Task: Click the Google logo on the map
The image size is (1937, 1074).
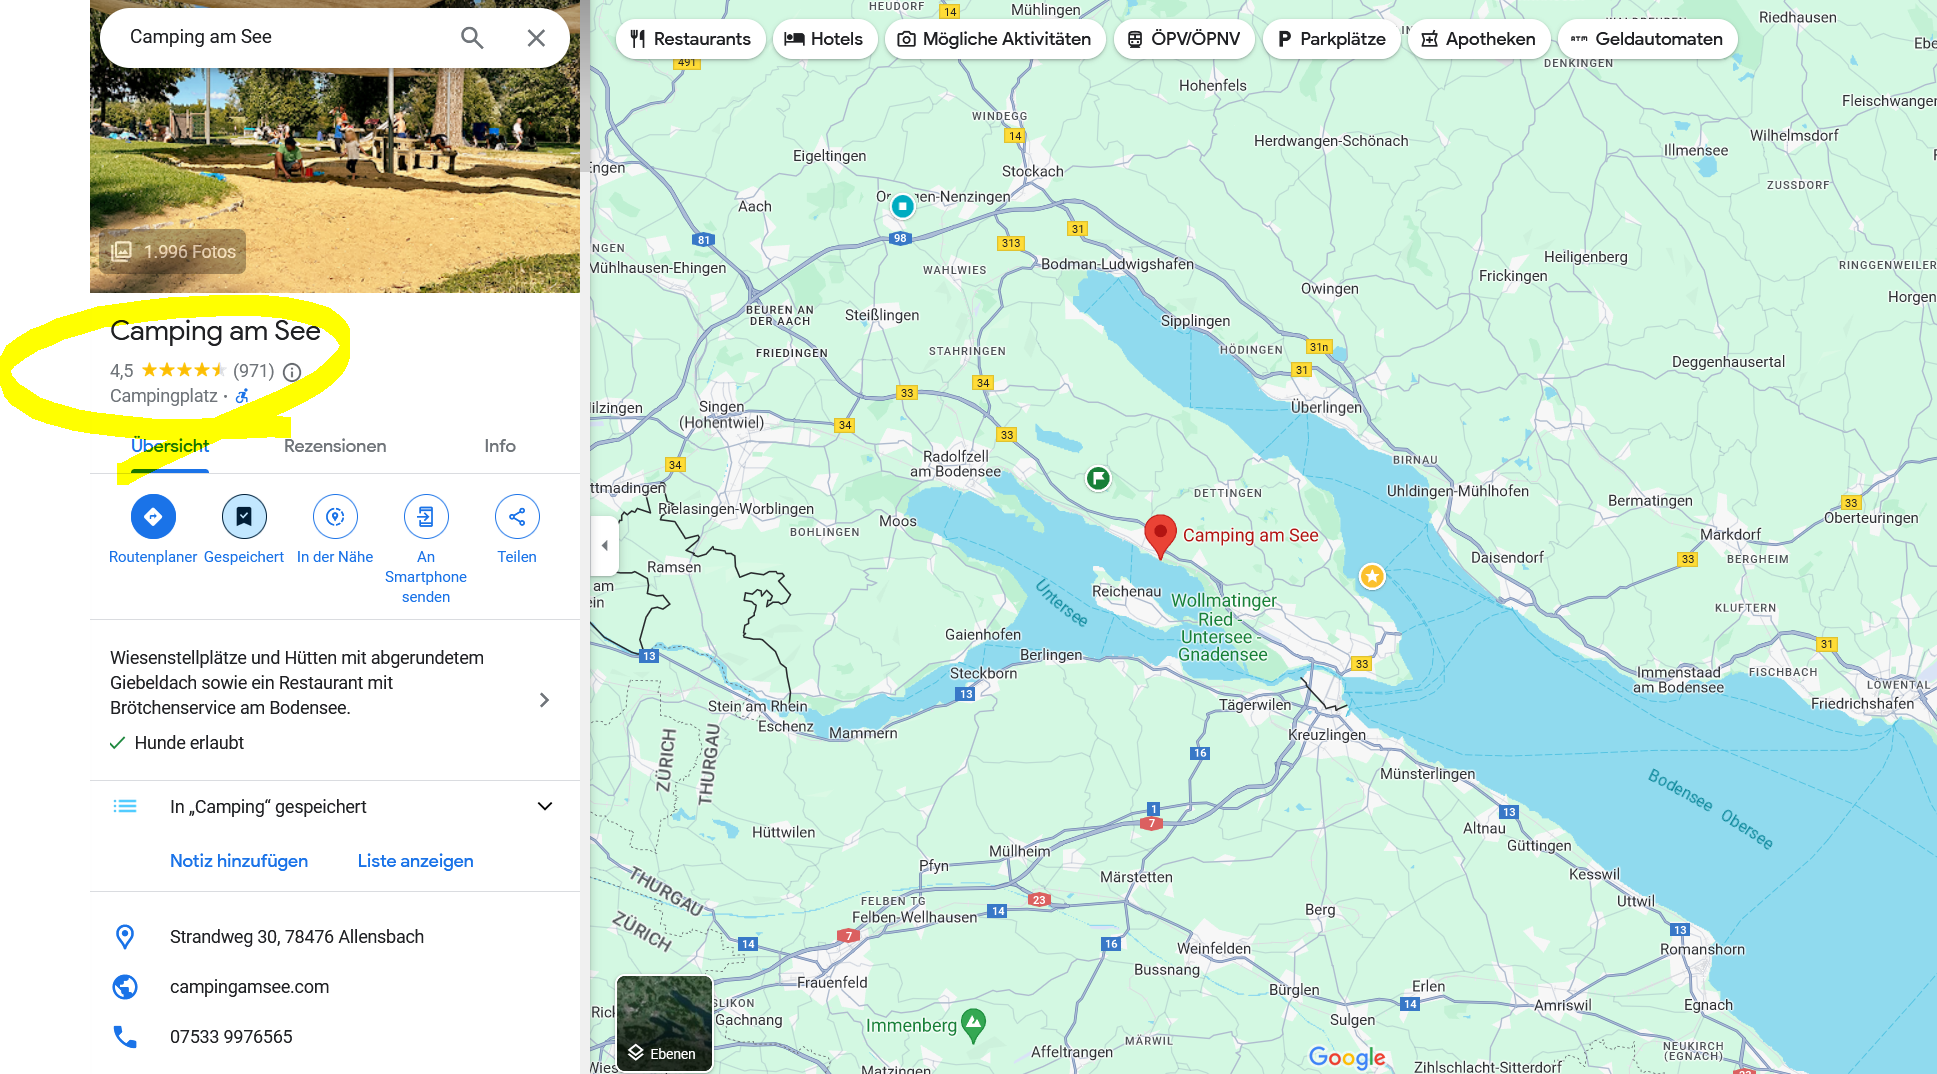Action: tap(1347, 1057)
